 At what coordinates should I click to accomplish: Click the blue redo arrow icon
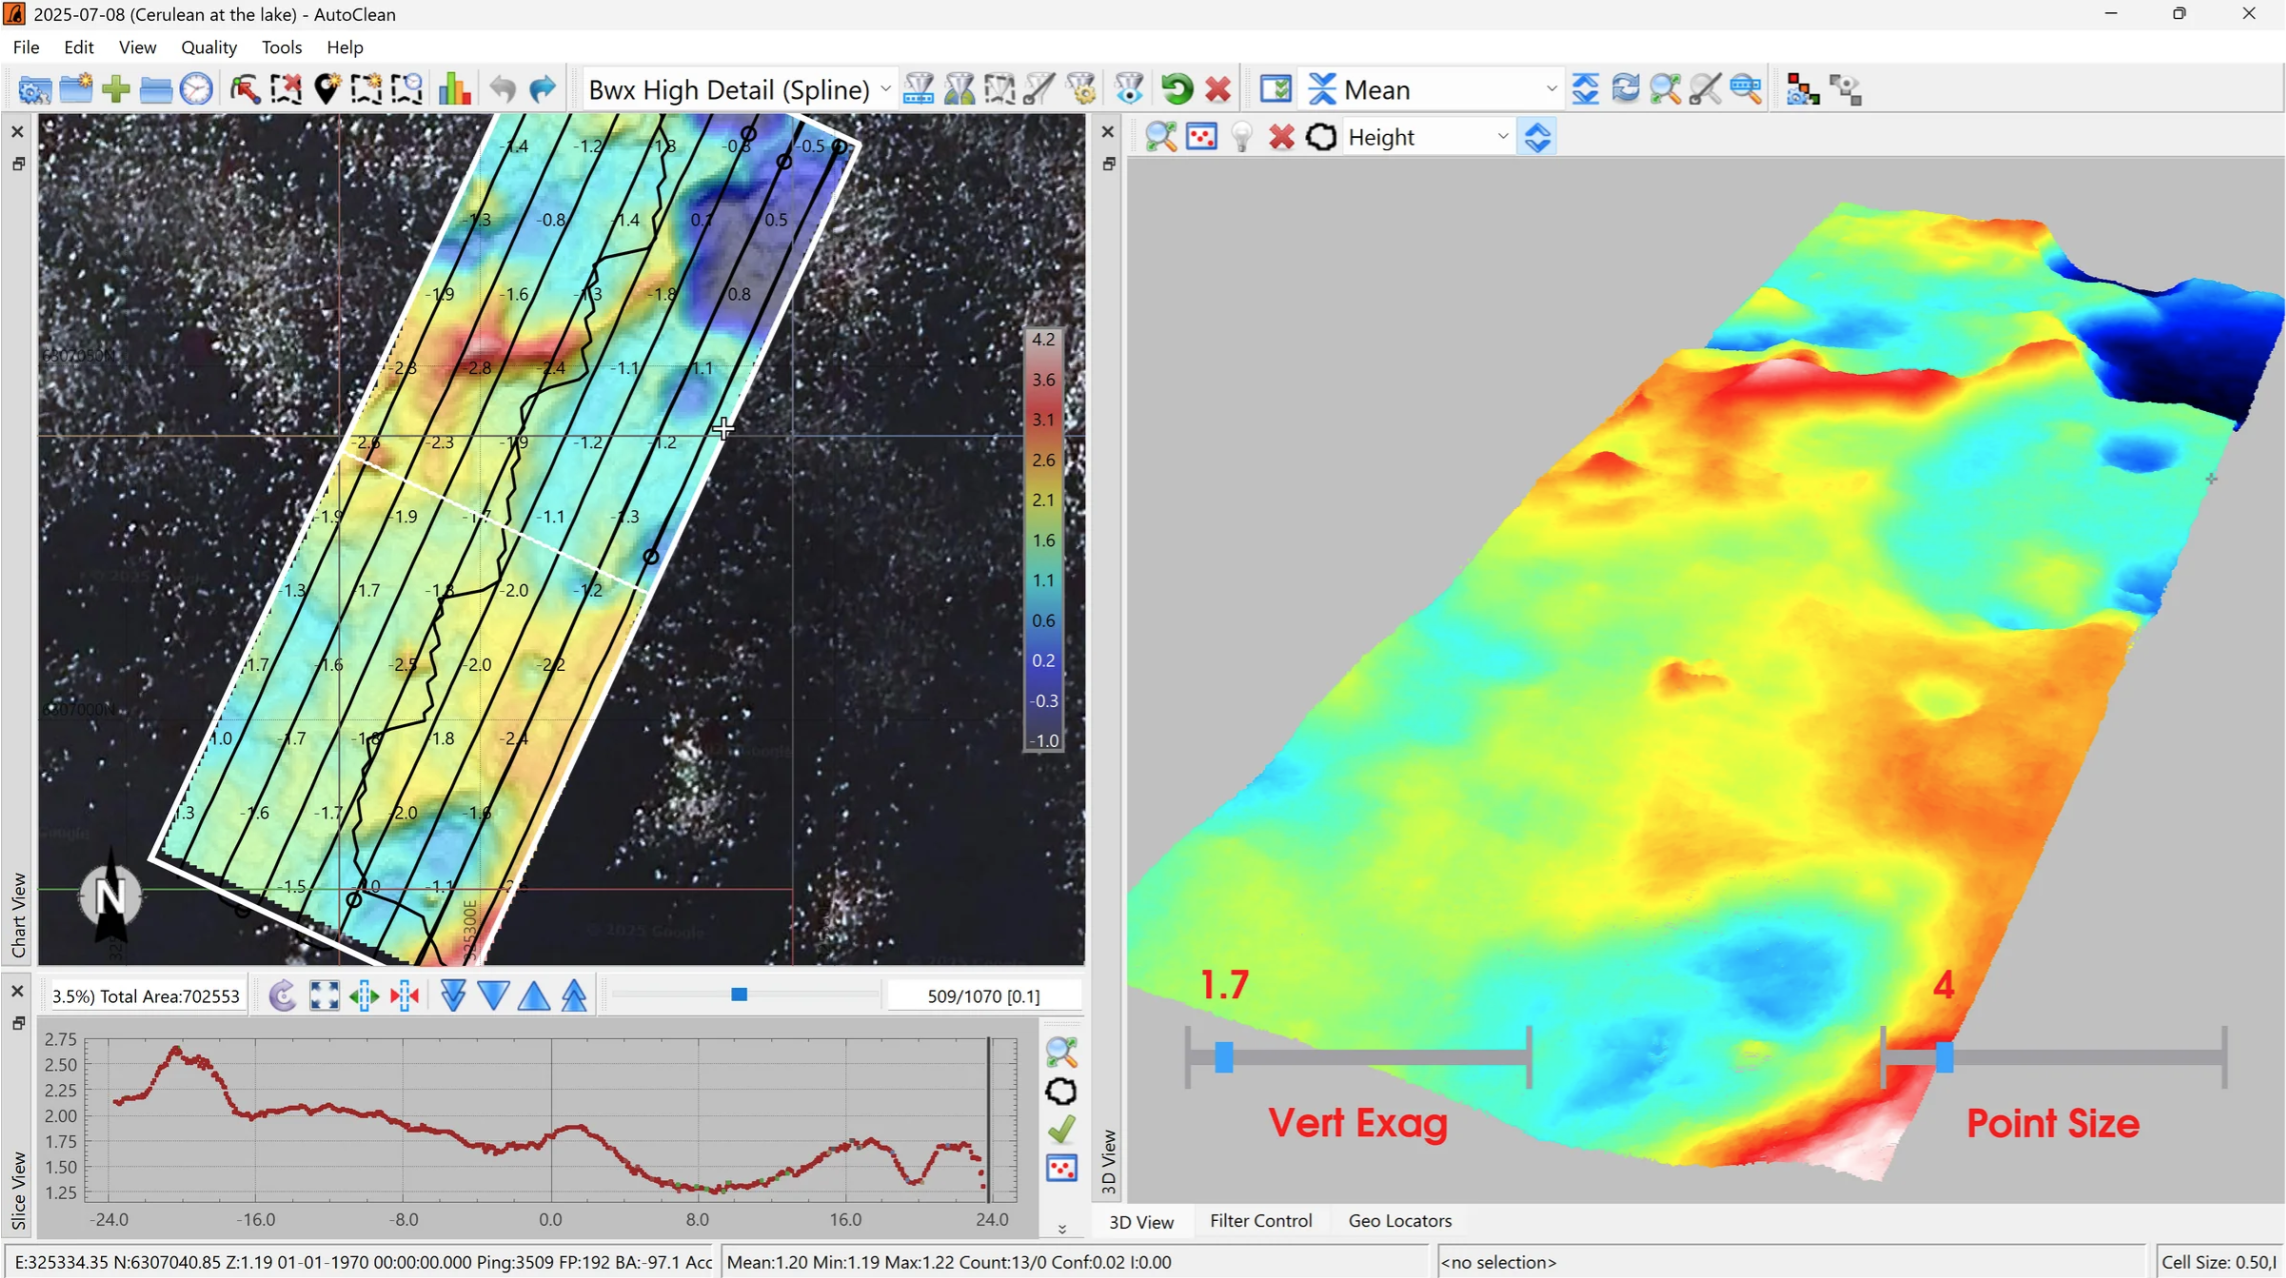coord(543,89)
